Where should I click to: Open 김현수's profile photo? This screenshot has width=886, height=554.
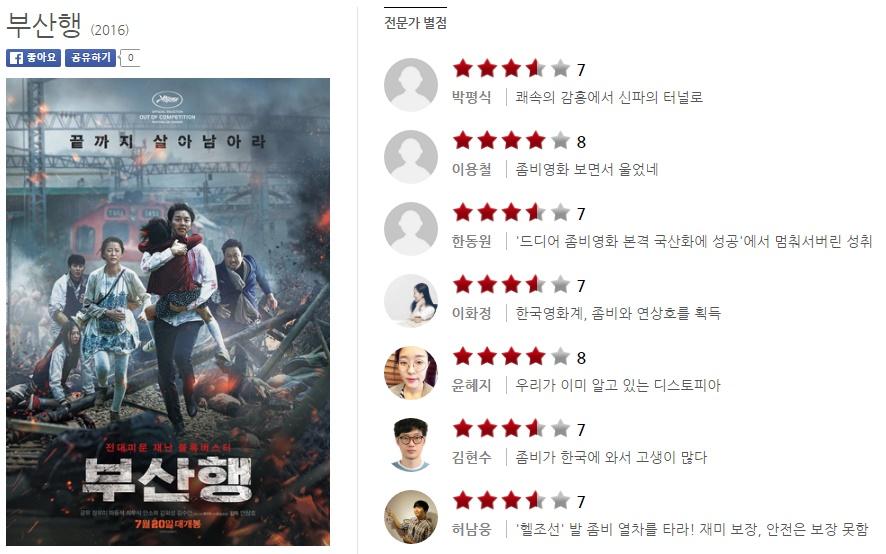pyautogui.click(x=411, y=445)
